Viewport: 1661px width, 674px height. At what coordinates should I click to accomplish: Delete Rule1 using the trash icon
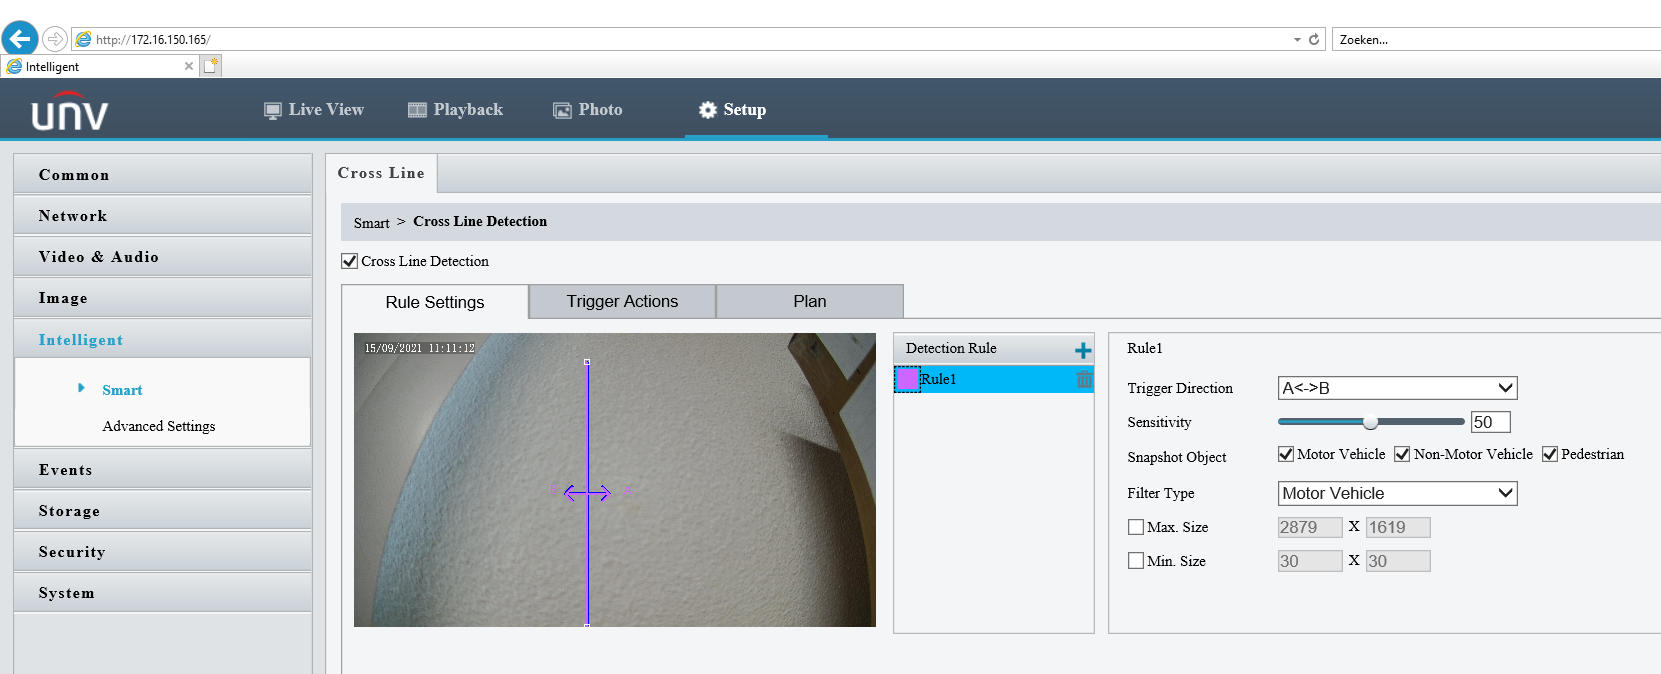pyautogui.click(x=1084, y=379)
